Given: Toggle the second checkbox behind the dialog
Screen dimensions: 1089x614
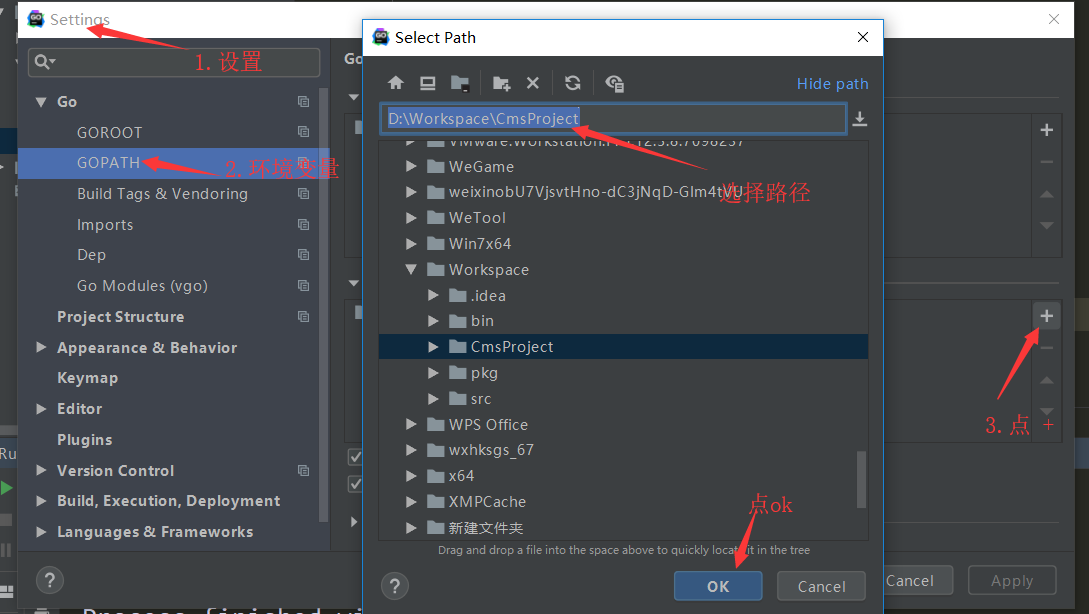Looking at the screenshot, I should pyautogui.click(x=354, y=484).
